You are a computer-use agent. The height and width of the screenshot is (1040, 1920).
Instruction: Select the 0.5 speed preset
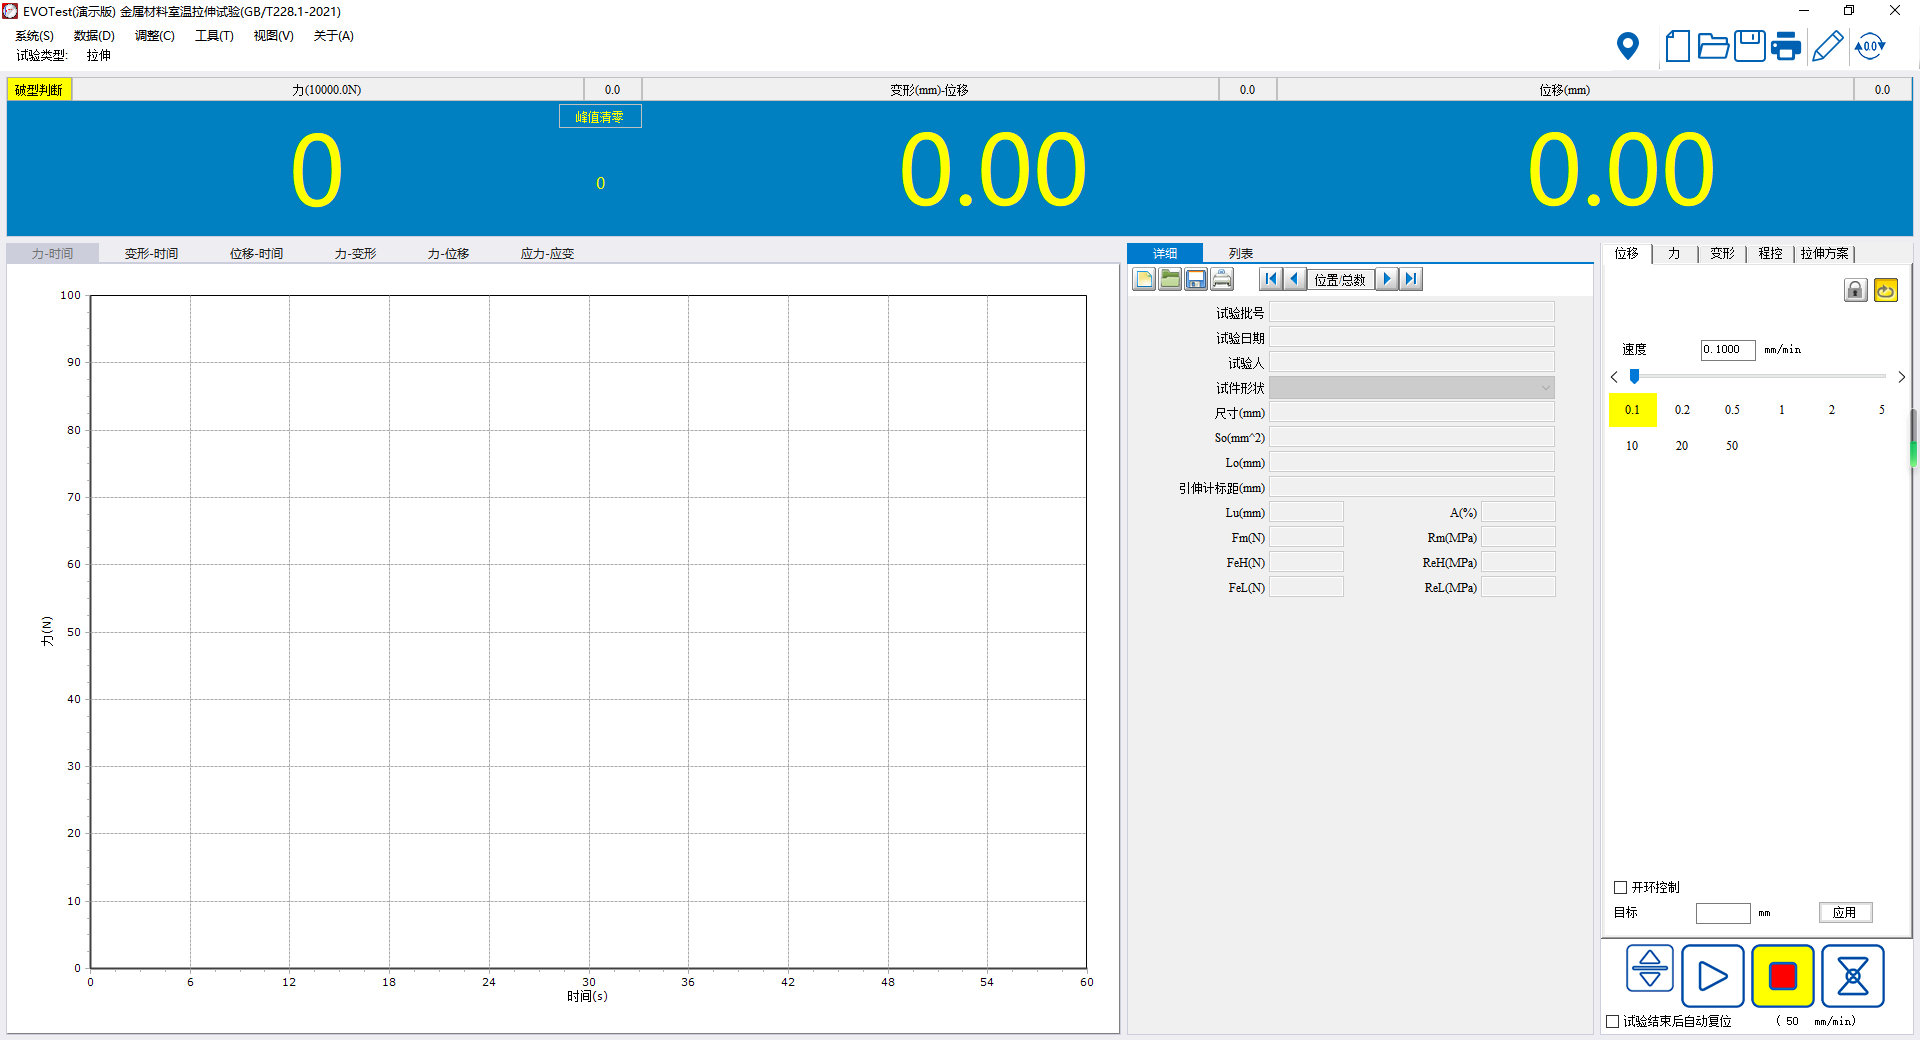pos(1732,410)
